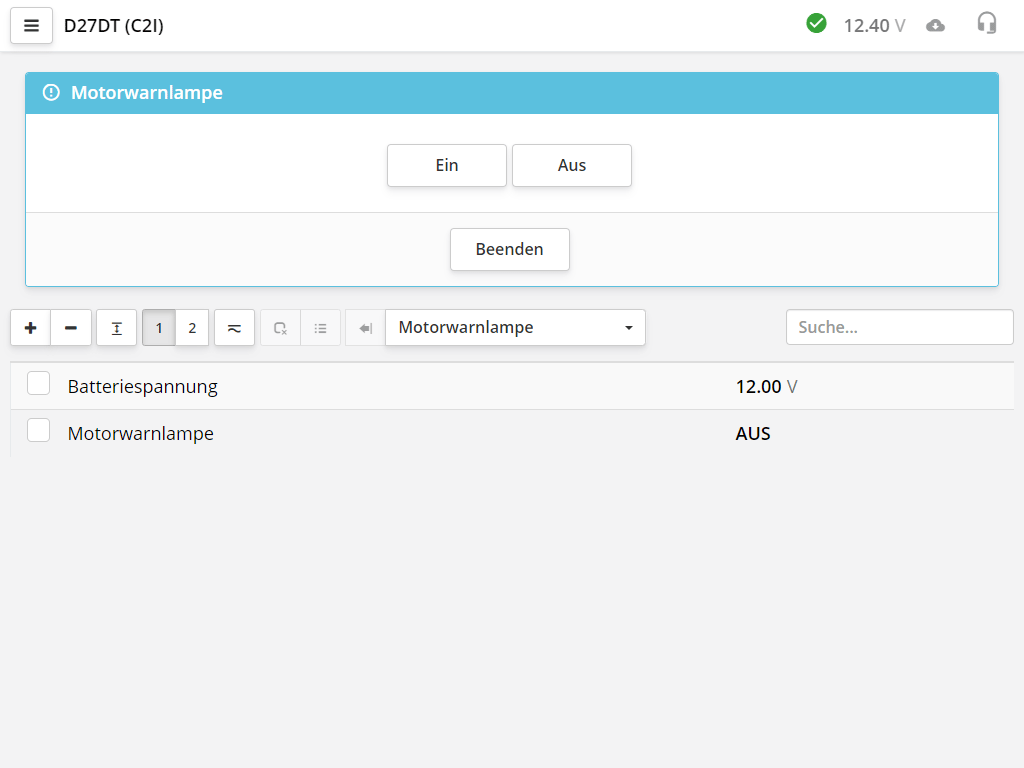Click the minus icon in the toolbar
This screenshot has height=768, width=1024.
tap(71, 328)
